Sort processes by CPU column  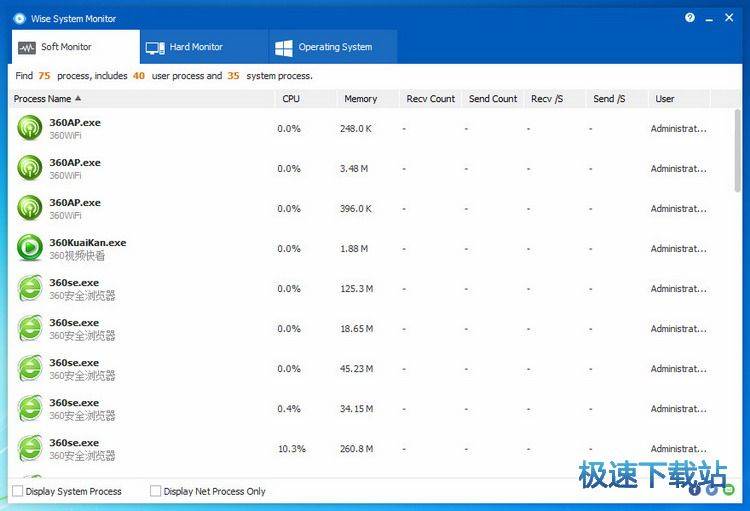(291, 99)
